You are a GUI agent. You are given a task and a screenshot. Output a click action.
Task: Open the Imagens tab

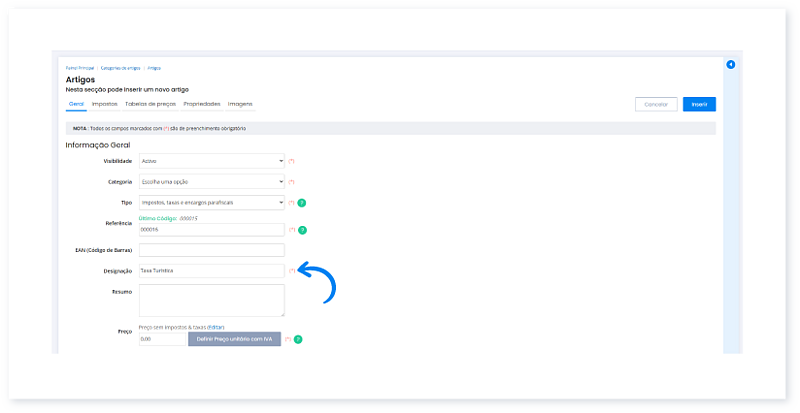pos(240,104)
